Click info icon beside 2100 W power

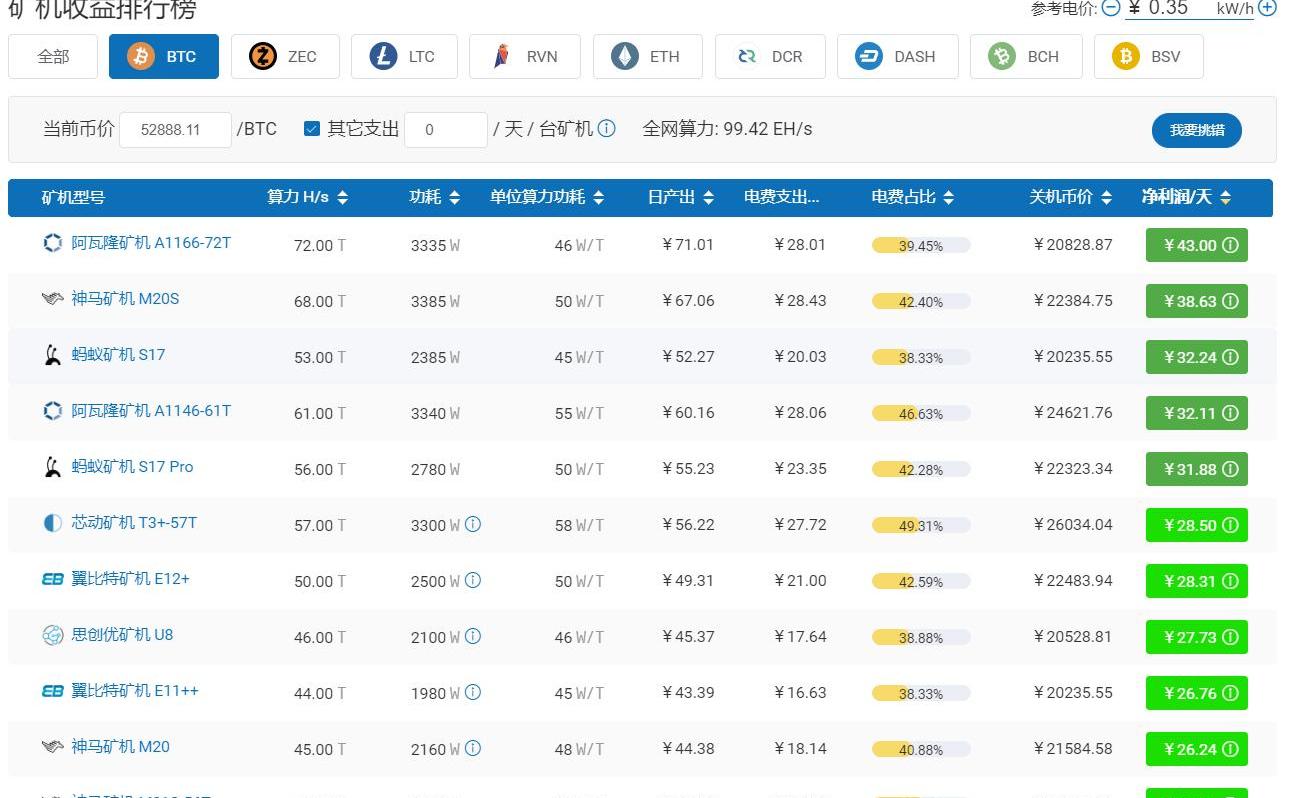pyautogui.click(x=473, y=636)
